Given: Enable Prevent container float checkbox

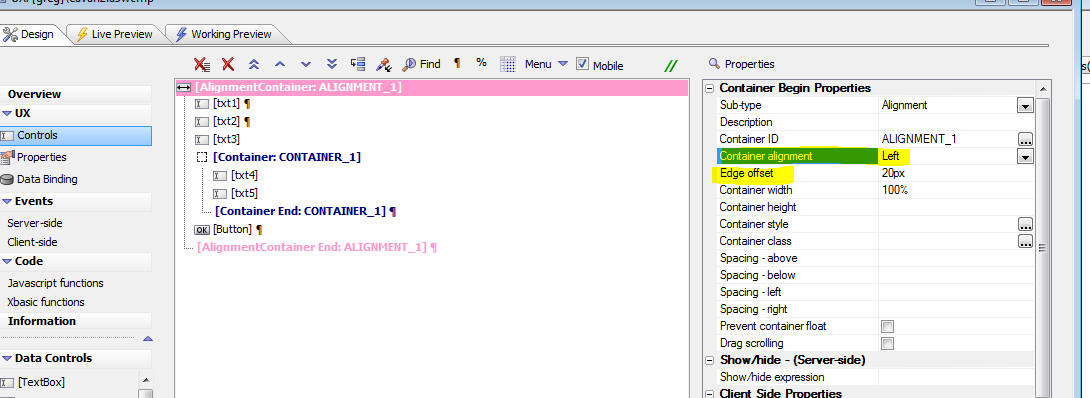Looking at the screenshot, I should point(887,326).
